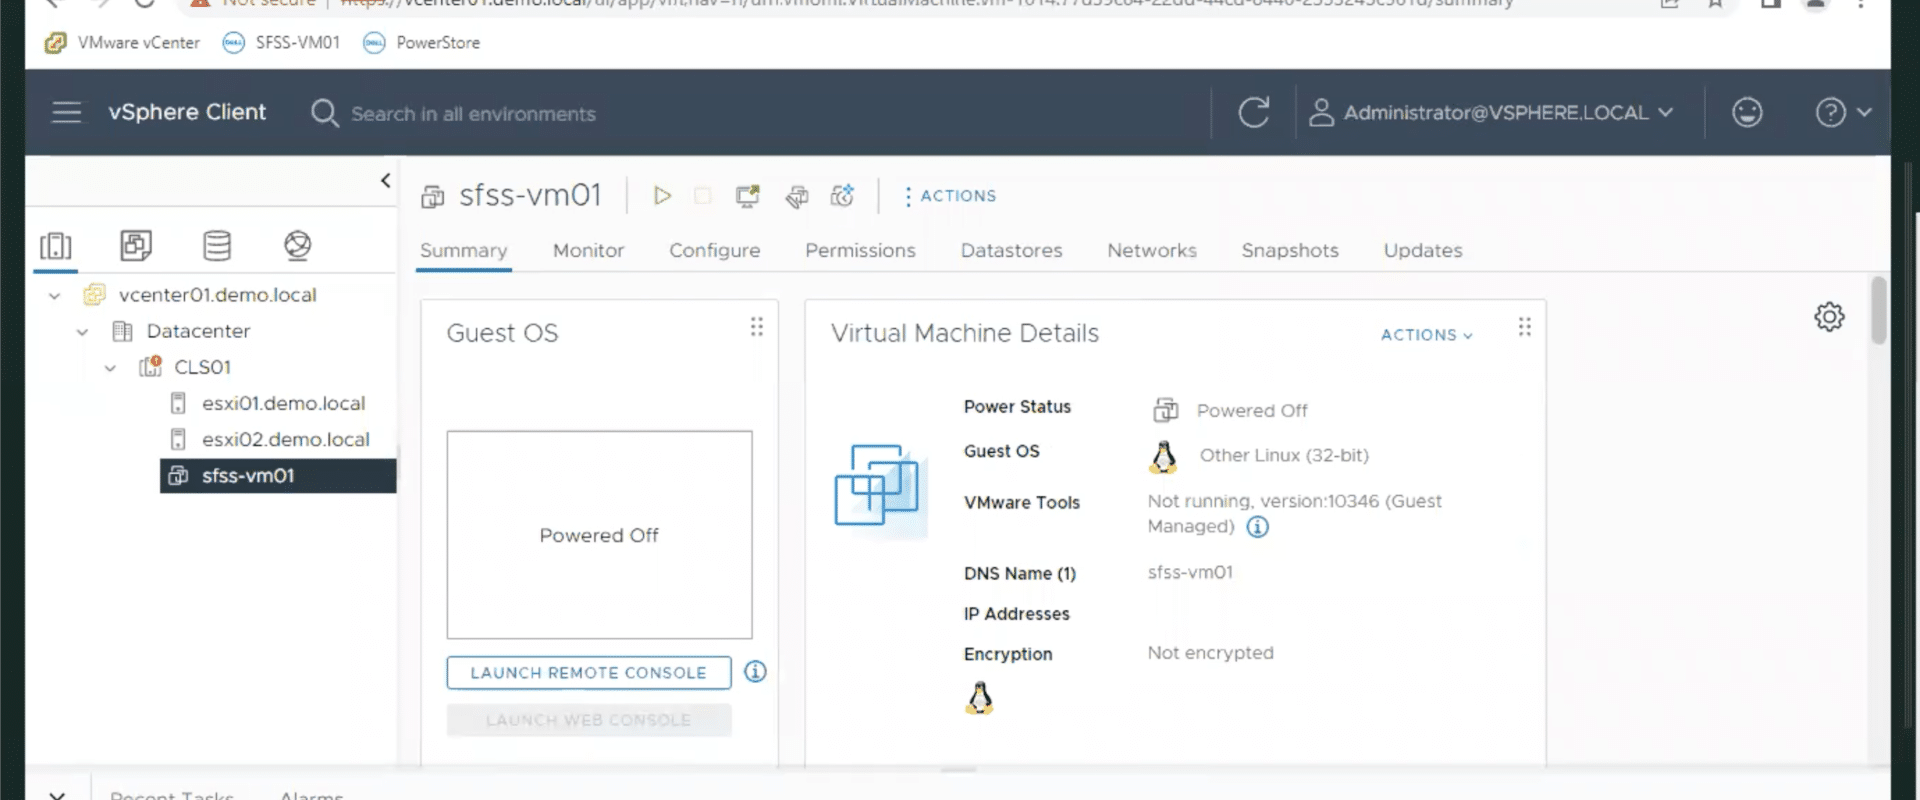Click Other Linux (32-bit) text

point(1284,455)
